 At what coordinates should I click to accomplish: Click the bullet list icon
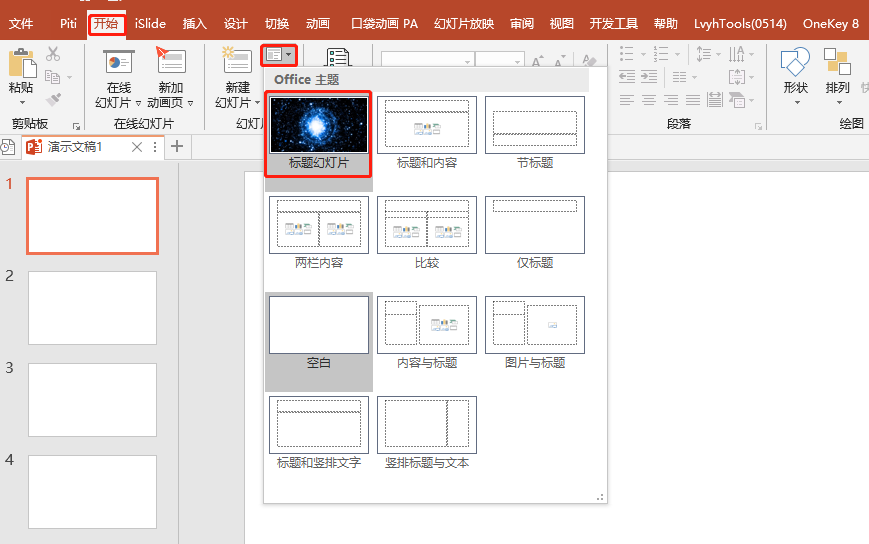coord(626,54)
